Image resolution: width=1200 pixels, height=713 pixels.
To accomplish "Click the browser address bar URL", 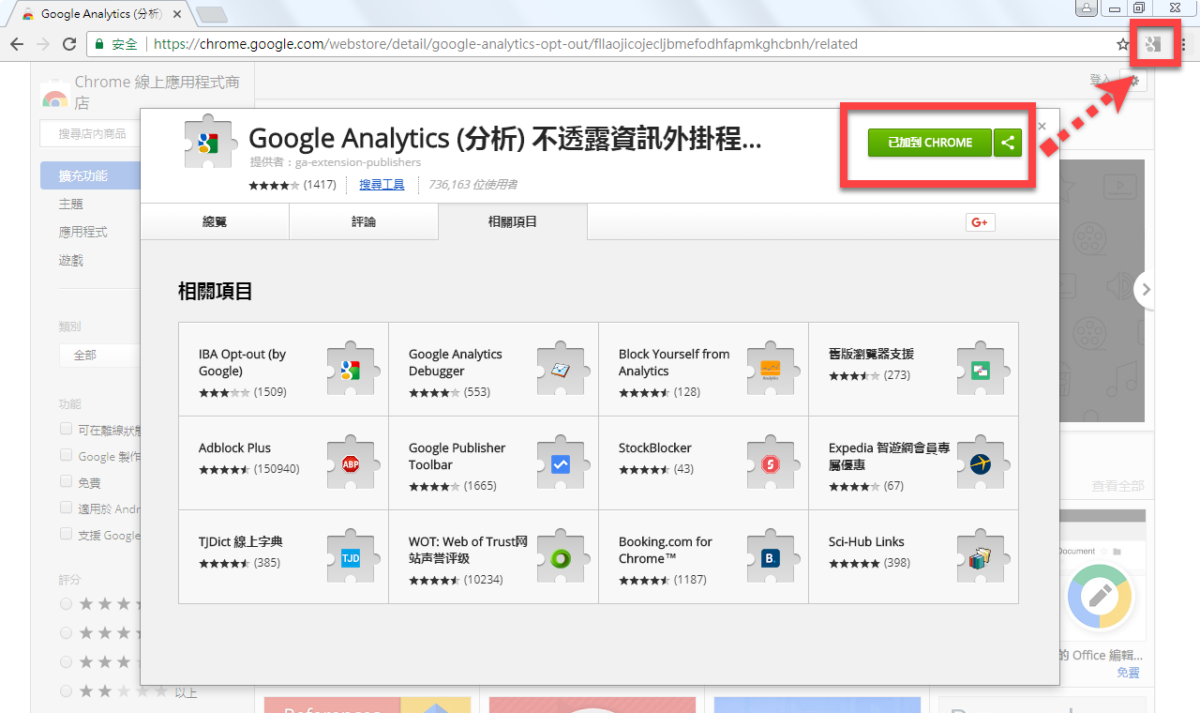I will coord(505,44).
